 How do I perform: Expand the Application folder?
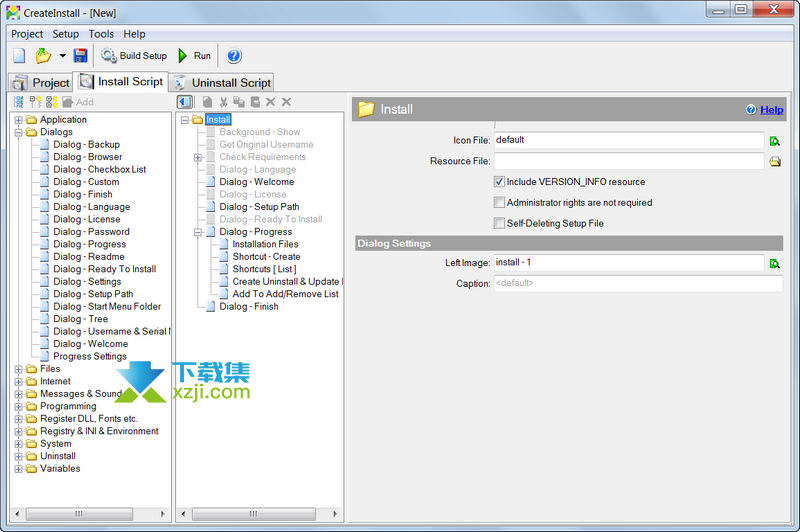pos(18,120)
